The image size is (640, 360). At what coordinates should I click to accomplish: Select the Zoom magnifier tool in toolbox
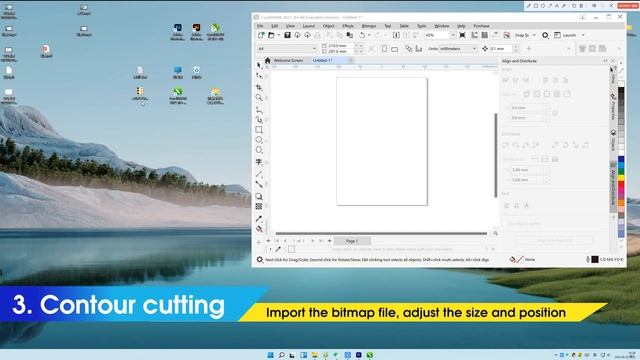pyautogui.click(x=259, y=98)
